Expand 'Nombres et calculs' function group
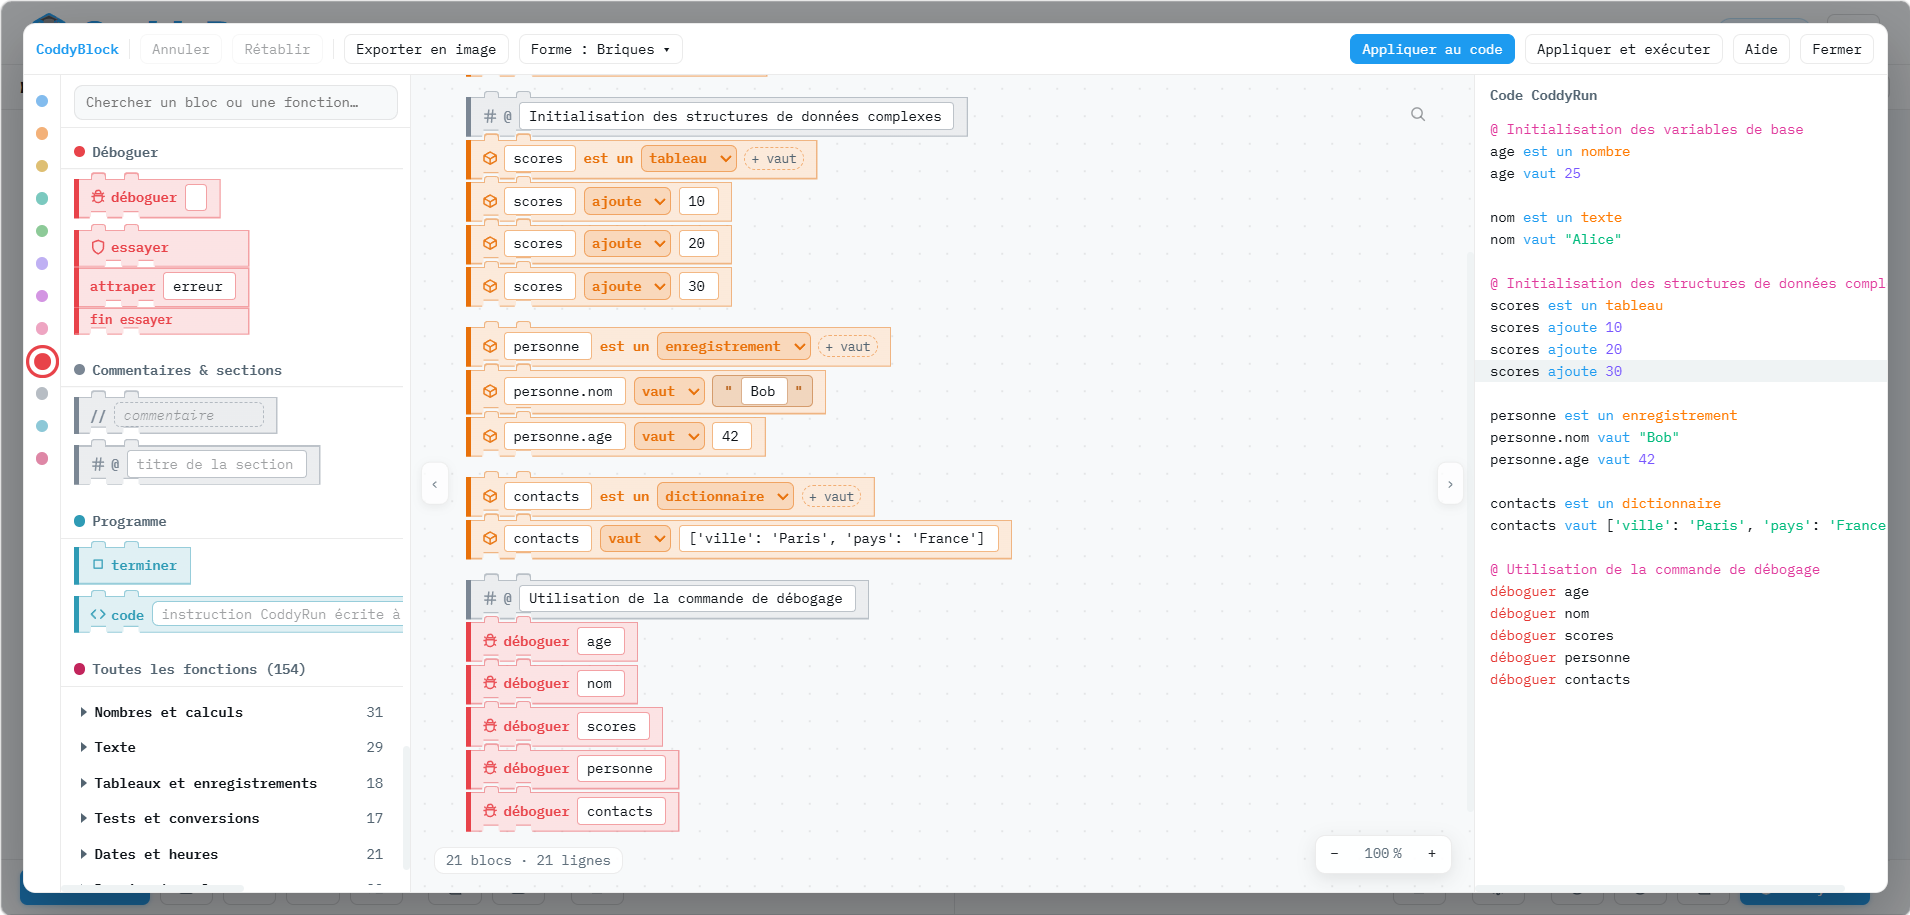Screen dimensions: 1910x915 coord(232,712)
